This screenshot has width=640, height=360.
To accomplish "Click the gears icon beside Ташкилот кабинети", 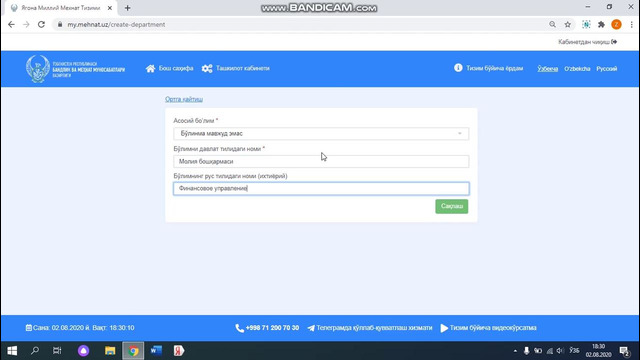I will [x=207, y=69].
